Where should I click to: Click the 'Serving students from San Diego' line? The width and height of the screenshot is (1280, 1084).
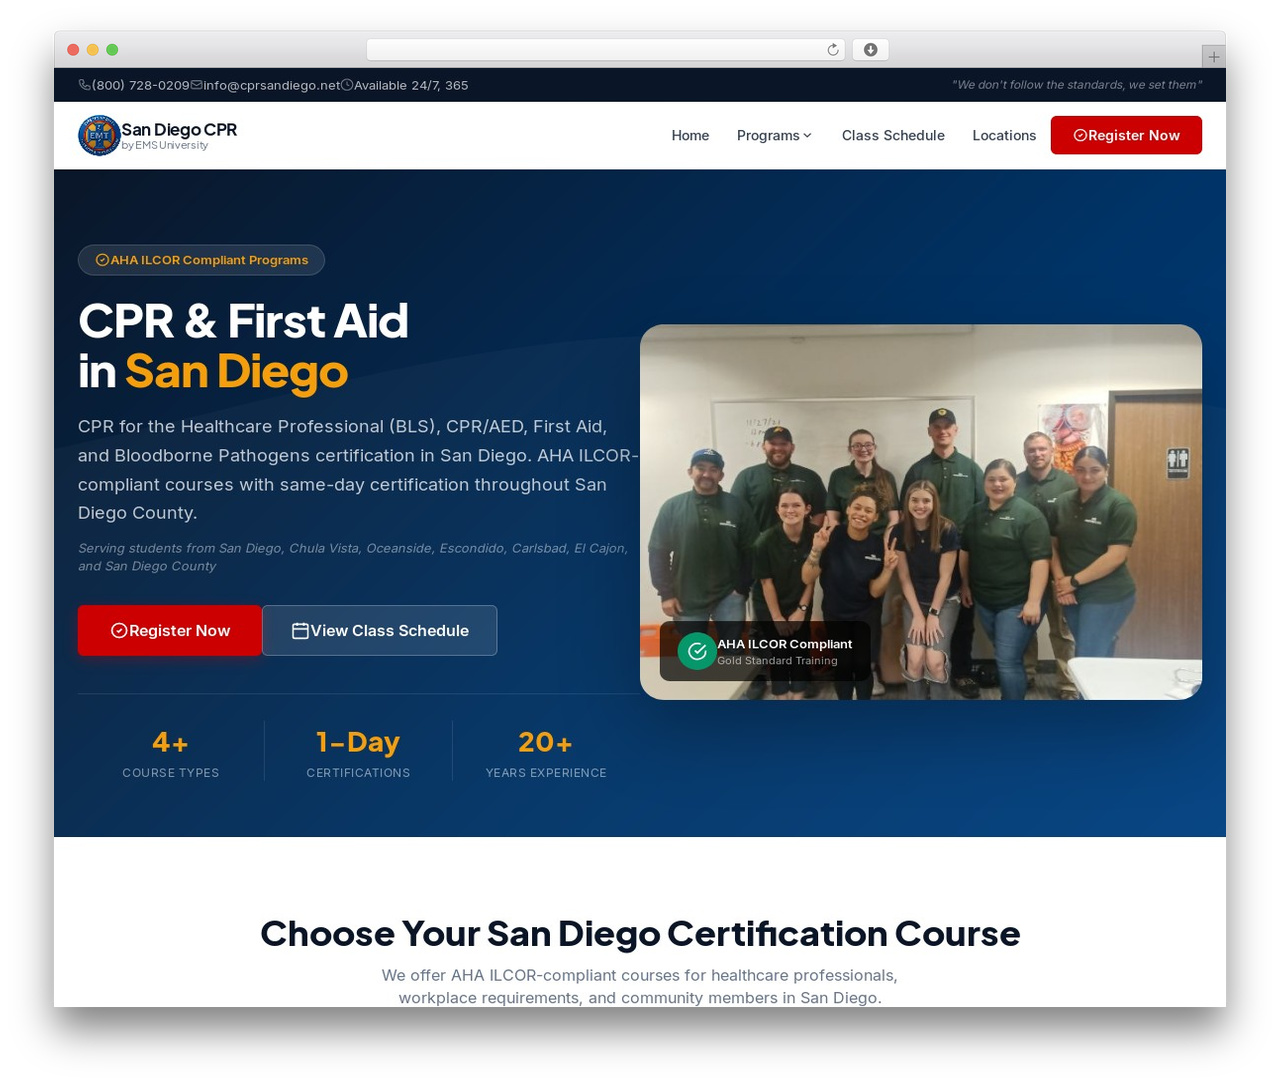pos(353,557)
